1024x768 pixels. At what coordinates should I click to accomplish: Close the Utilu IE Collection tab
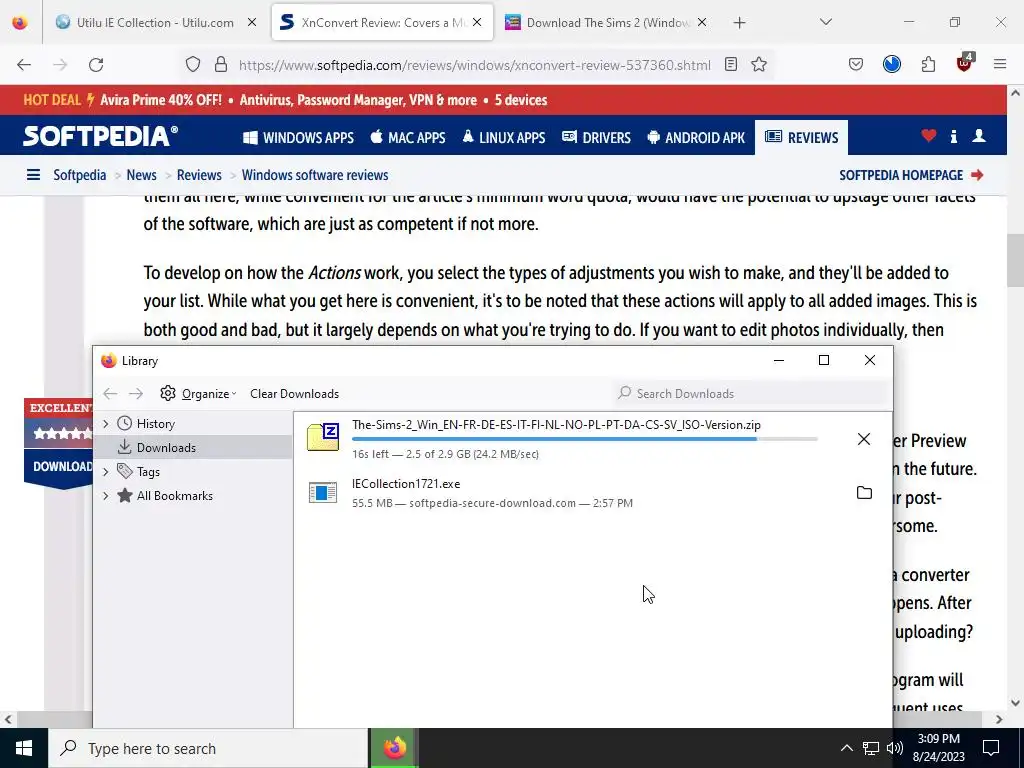point(252,23)
